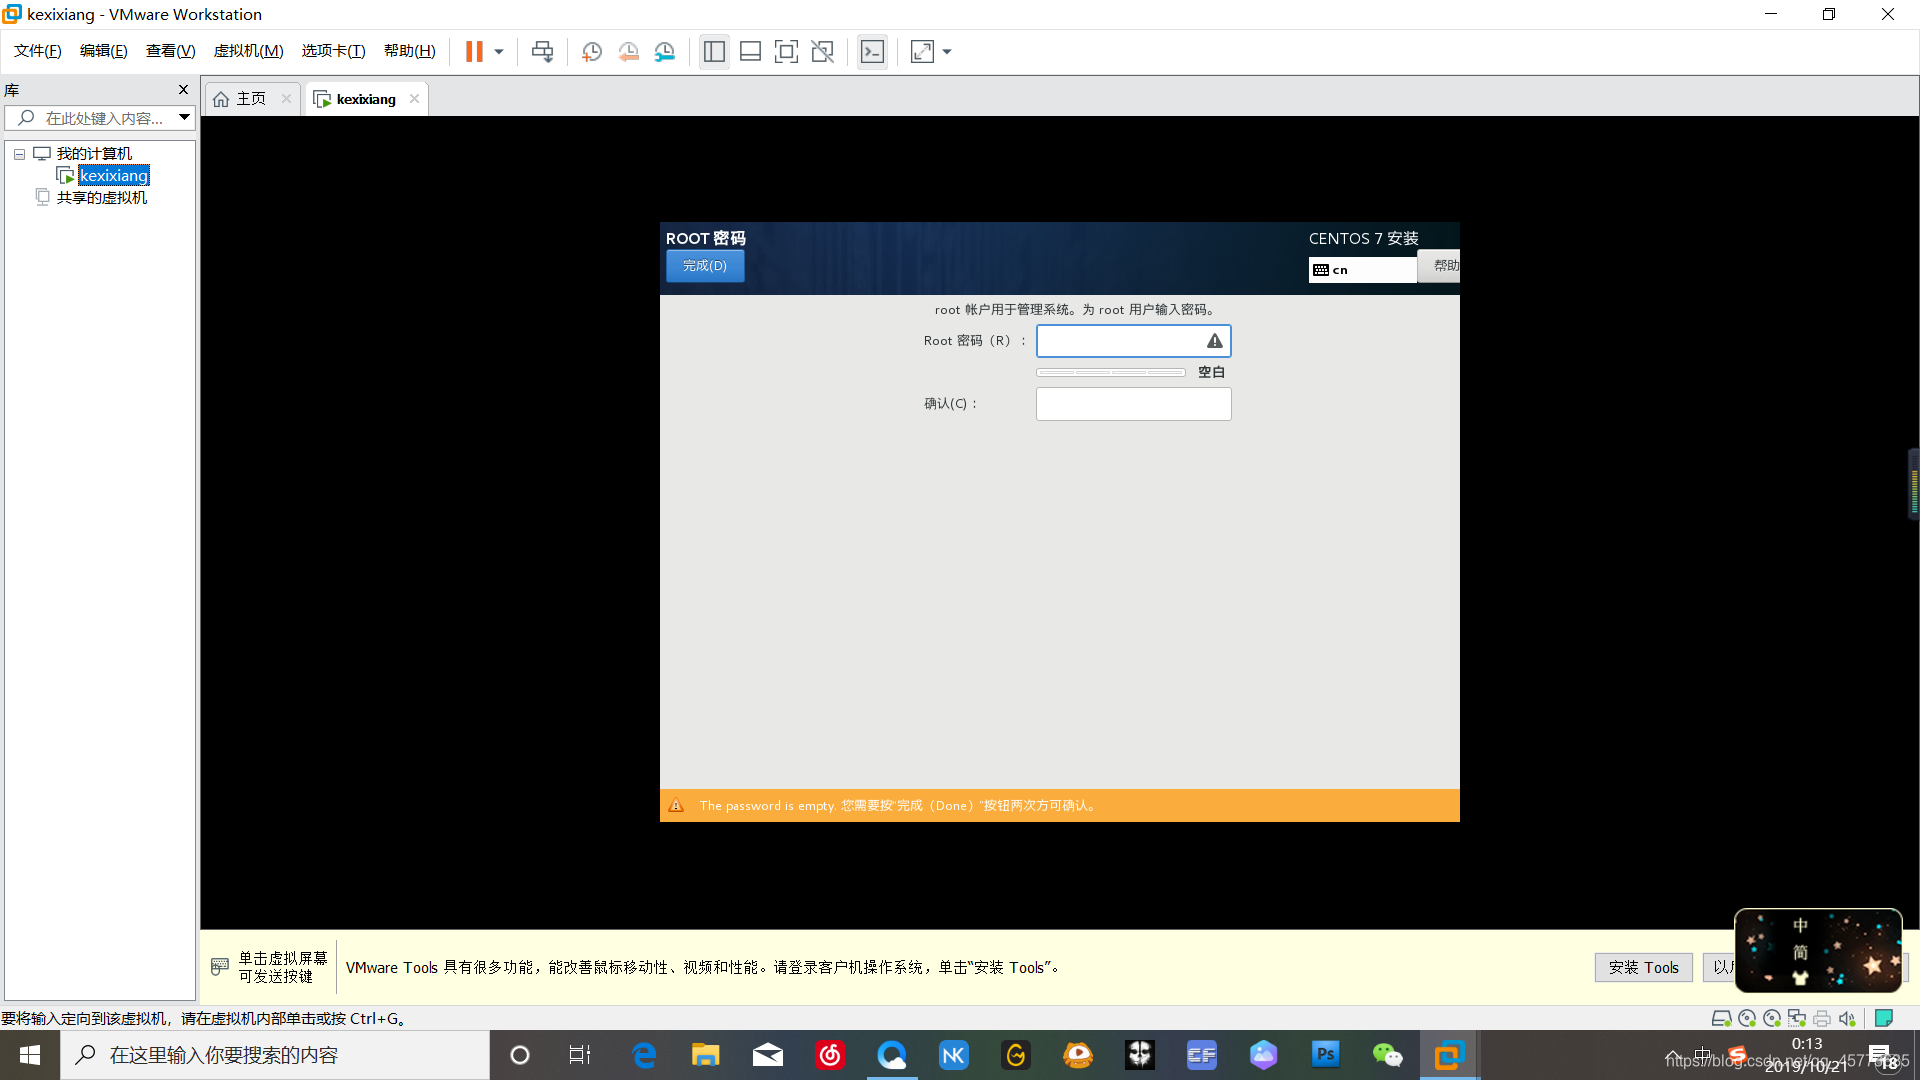Click the keyboard icon in VMware hint bar
Image resolution: width=1920 pixels, height=1080 pixels.
(220, 967)
